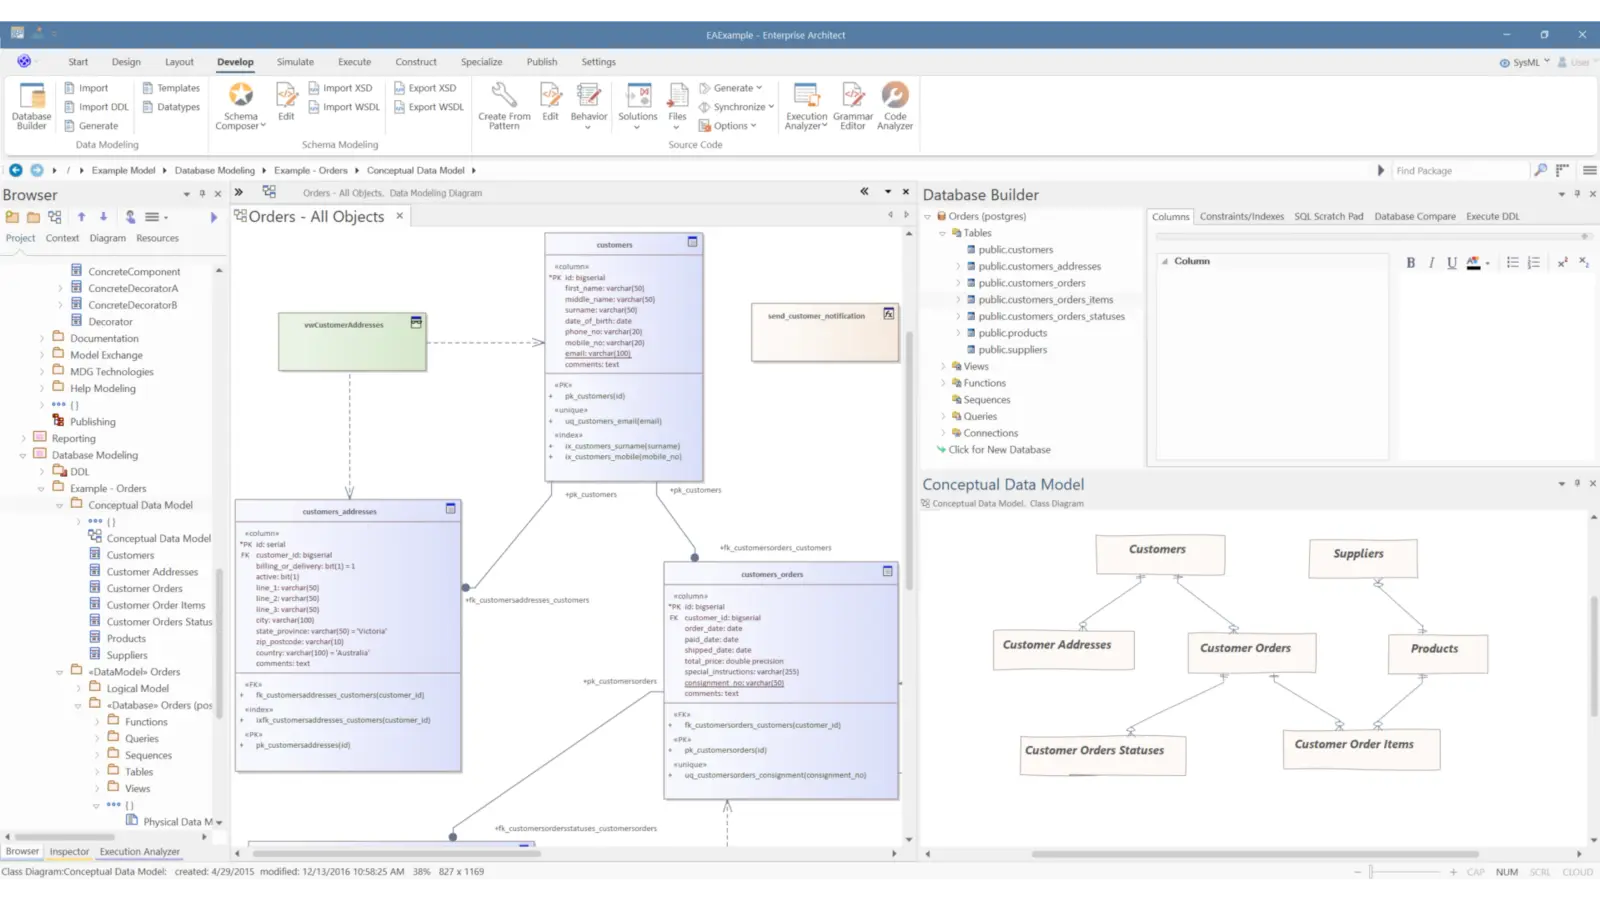The image size is (1600, 900).
Task: Click the Execution Analyzer icon
Action: [x=805, y=105]
